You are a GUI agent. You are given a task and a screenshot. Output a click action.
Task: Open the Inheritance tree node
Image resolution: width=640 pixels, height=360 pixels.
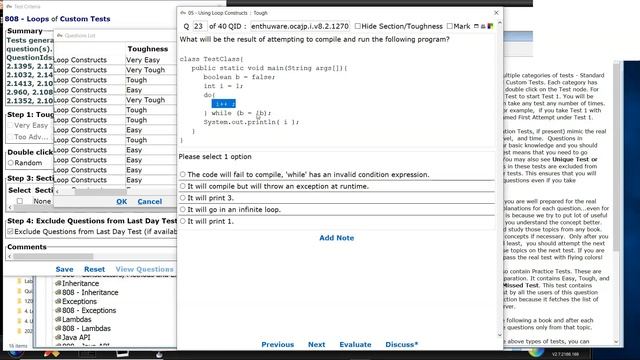coord(80,283)
